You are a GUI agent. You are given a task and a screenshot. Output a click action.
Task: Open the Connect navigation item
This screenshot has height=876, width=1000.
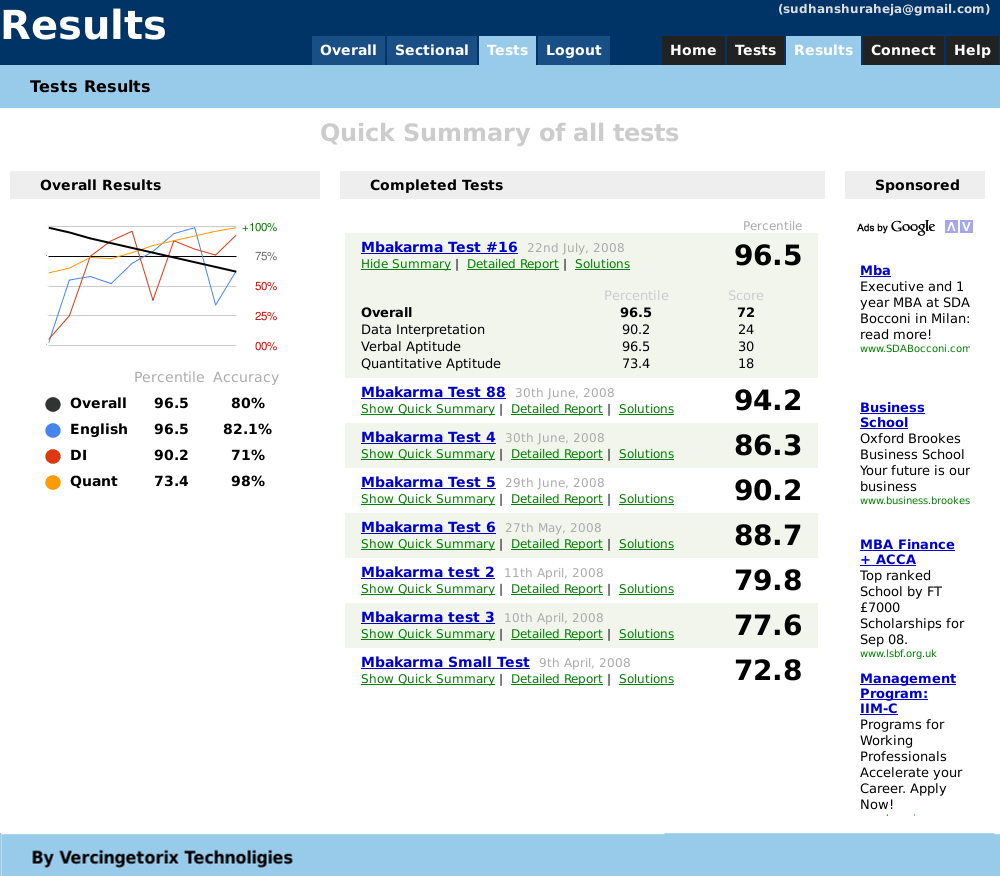click(903, 50)
